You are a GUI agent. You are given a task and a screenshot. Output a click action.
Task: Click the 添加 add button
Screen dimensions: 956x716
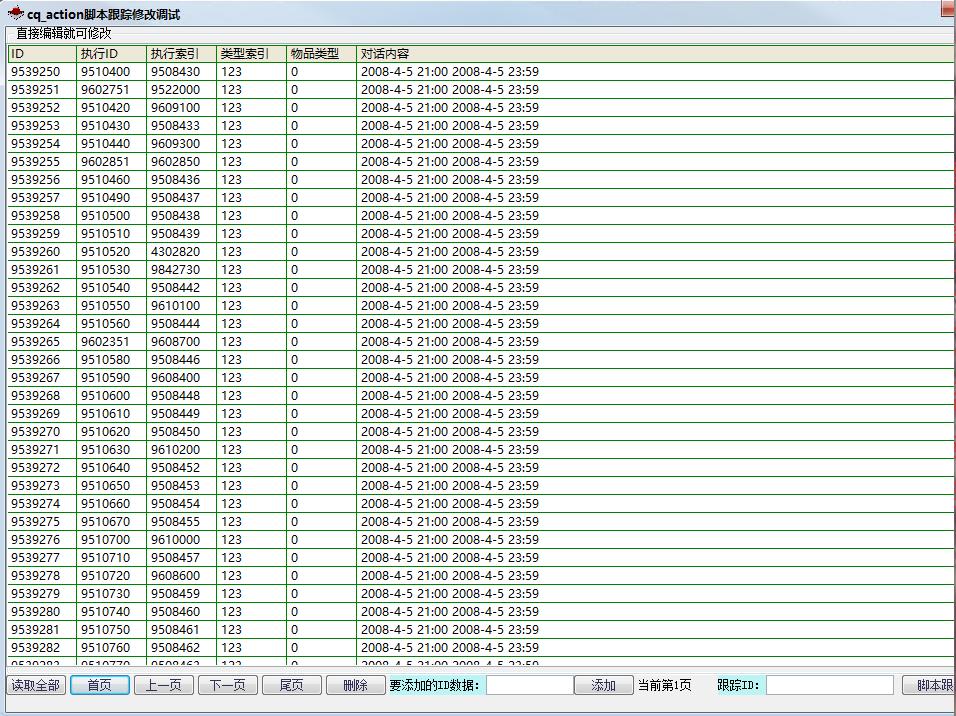[x=603, y=685]
